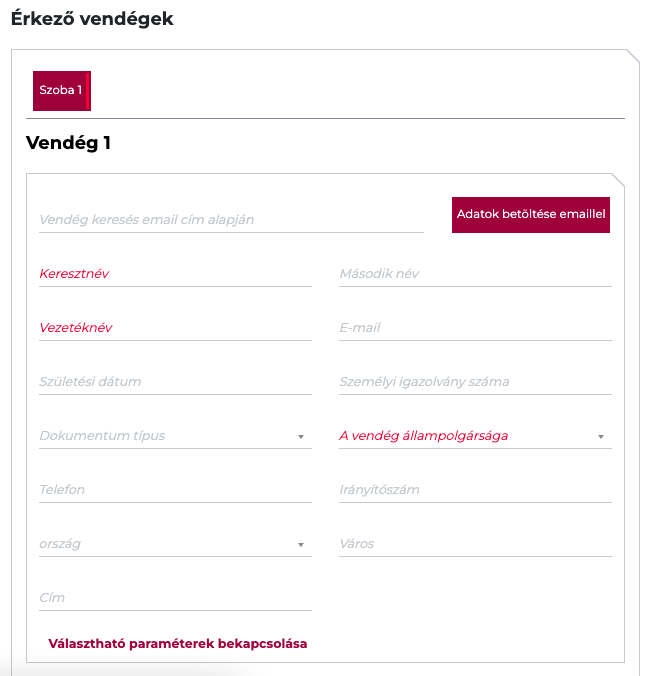Switch to the Szoba 1 tab
Screen dimensions: 651x676
coord(61,90)
